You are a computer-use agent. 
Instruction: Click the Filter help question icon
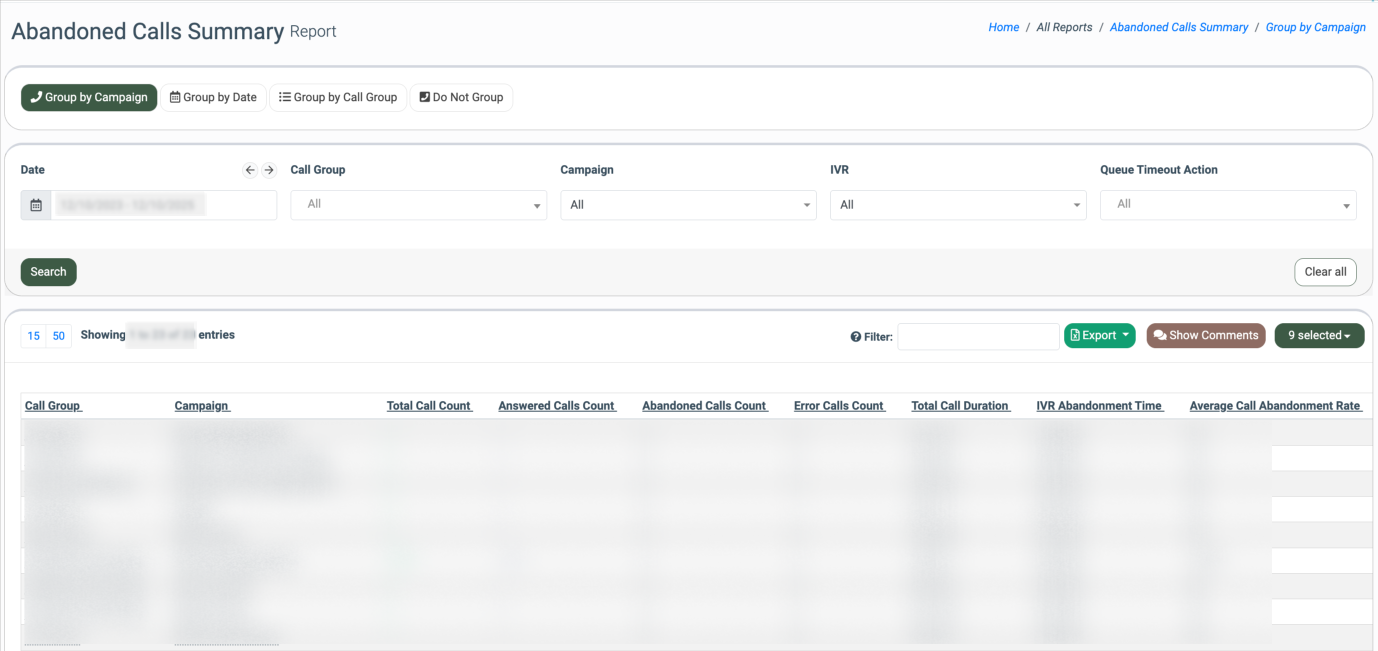[855, 337]
